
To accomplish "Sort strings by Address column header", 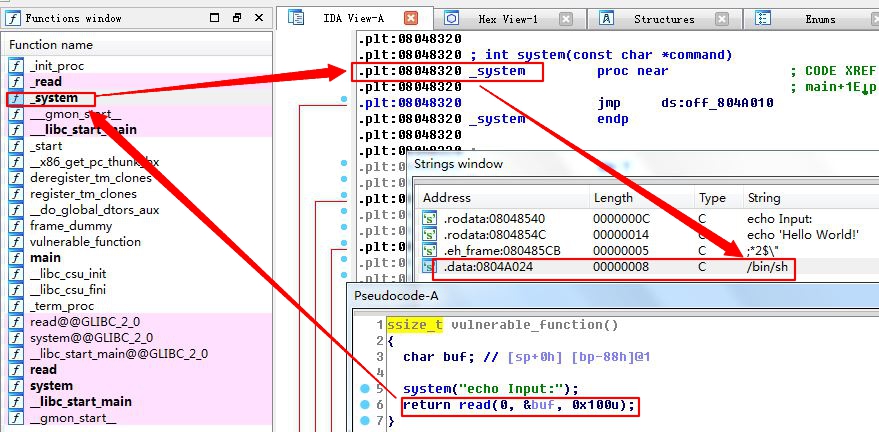I will tap(447, 198).
